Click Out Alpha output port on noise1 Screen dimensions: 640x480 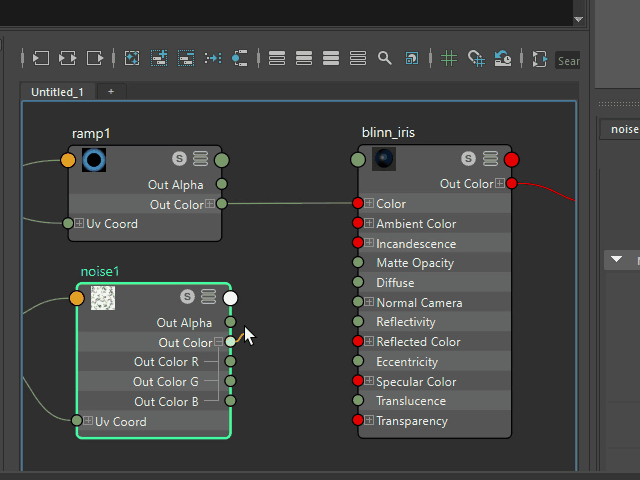click(230, 322)
